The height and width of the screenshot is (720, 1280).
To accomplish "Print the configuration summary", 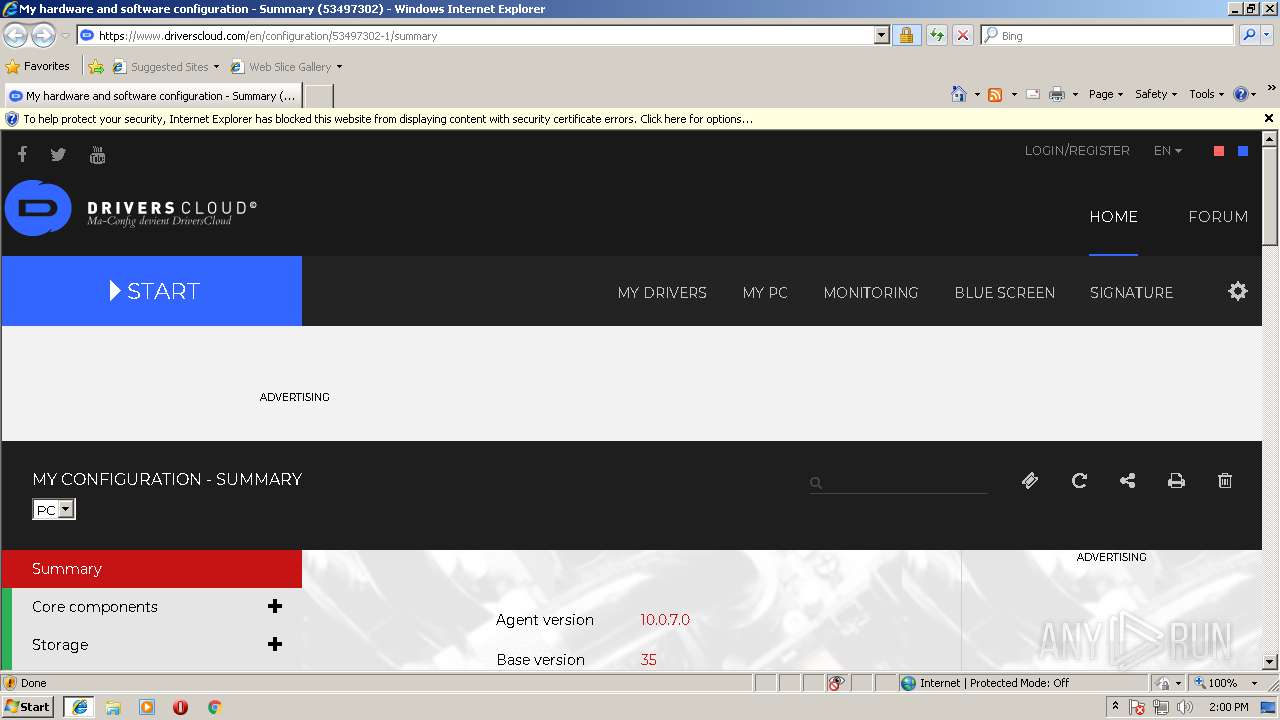I will click(x=1176, y=481).
